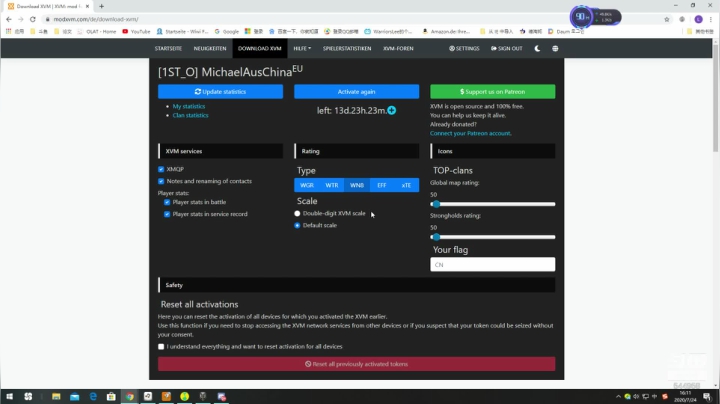720x404 pixels.
Task: Open a new browser tab
Action: coord(101,6)
